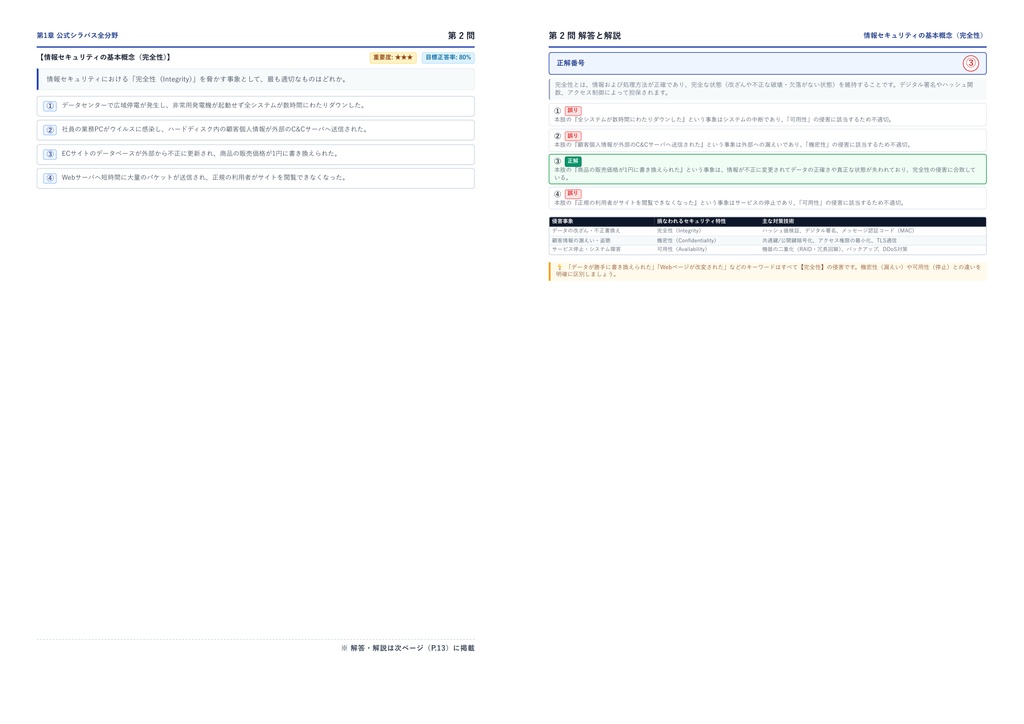Click the 【情報セキュリティの基本概念（完全性）】 title
The width and height of the screenshot is (1024, 724).
(104, 57)
